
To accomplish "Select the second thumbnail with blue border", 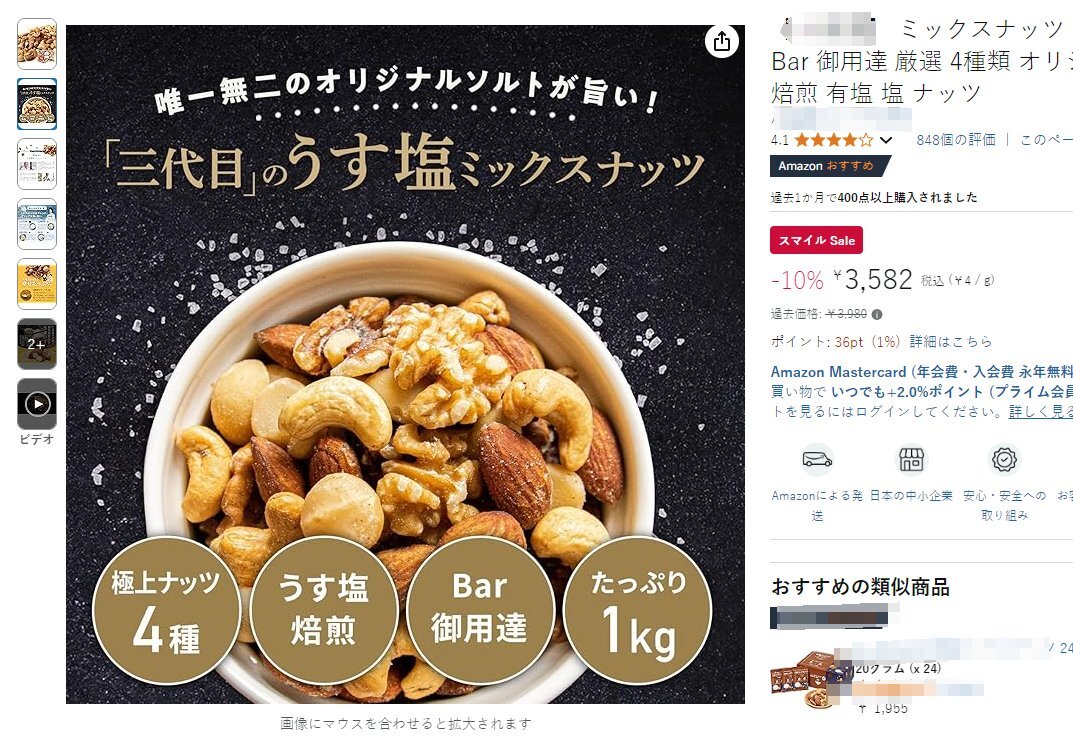I will pyautogui.click(x=37, y=104).
